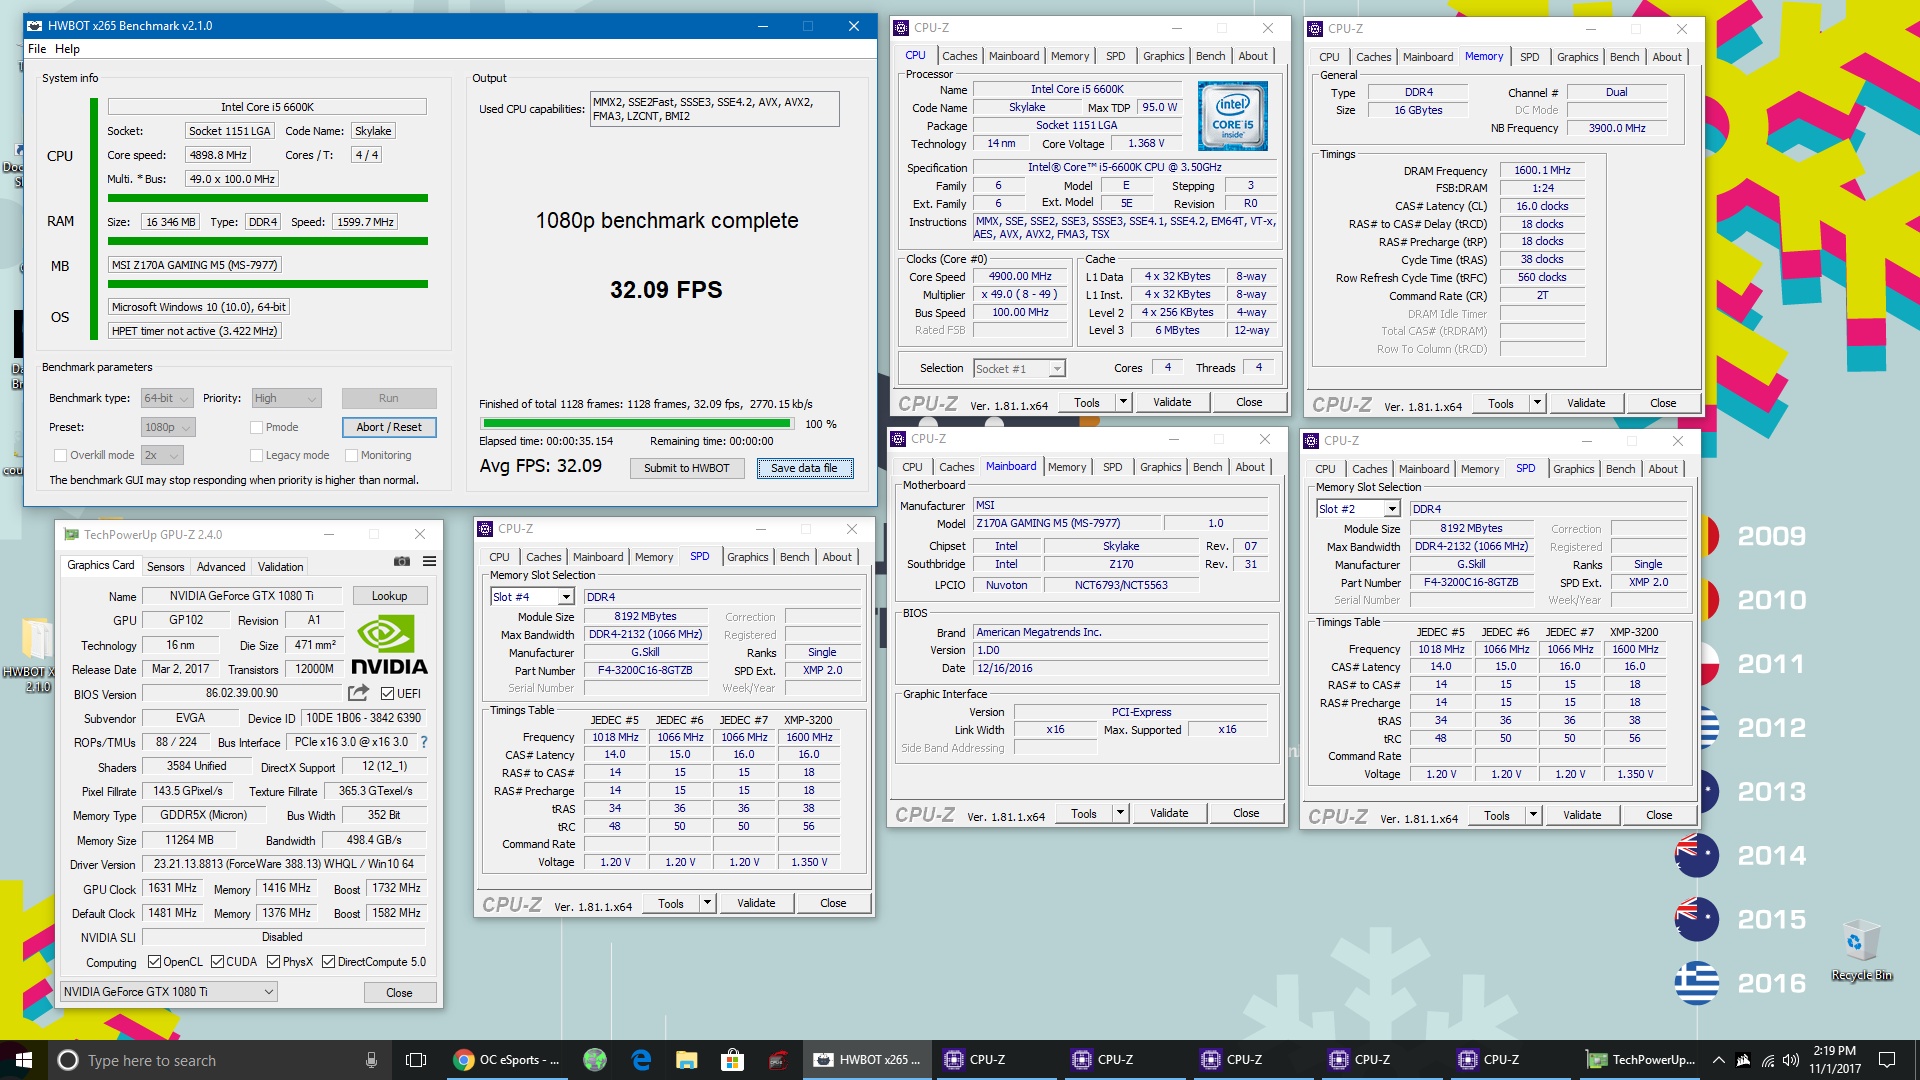Click the Lookup button in GPU-Z
Viewport: 1920px width, 1080px height.
point(389,596)
